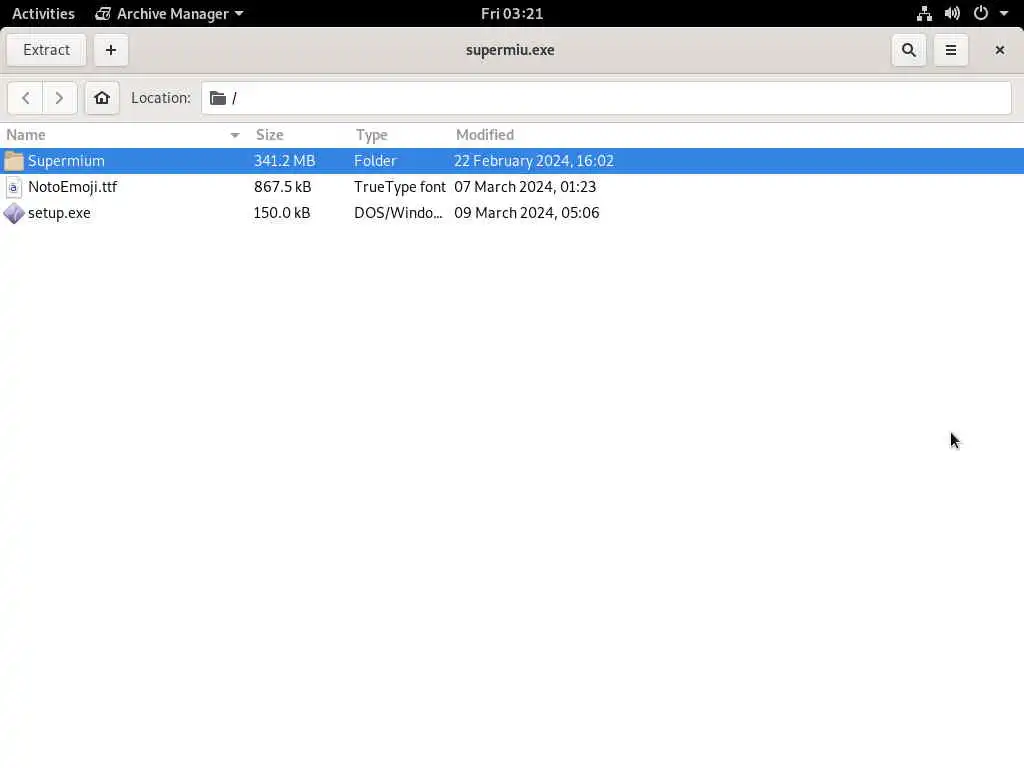Open the Archive Manager app menu
This screenshot has width=1024, height=768.
pyautogui.click(x=169, y=14)
